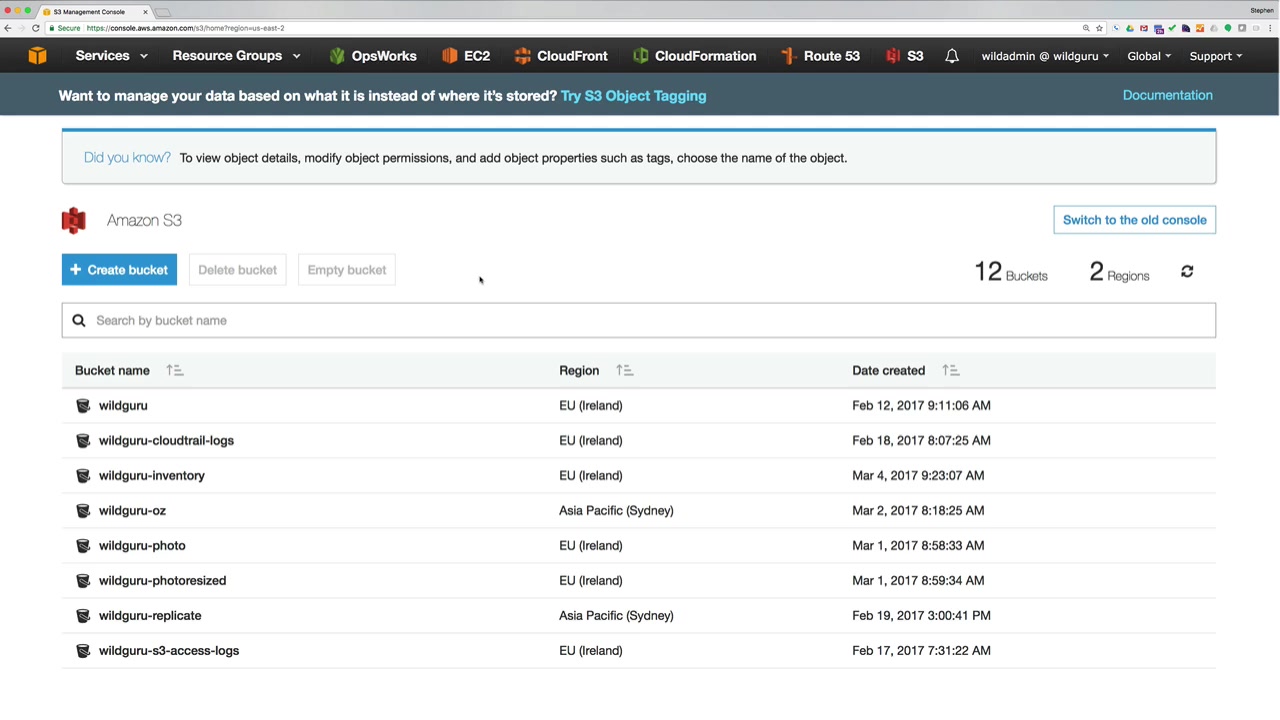Click the bucket icon beside wildguru-s3-access-logs
Image resolution: width=1280 pixels, height=720 pixels.
click(x=83, y=650)
